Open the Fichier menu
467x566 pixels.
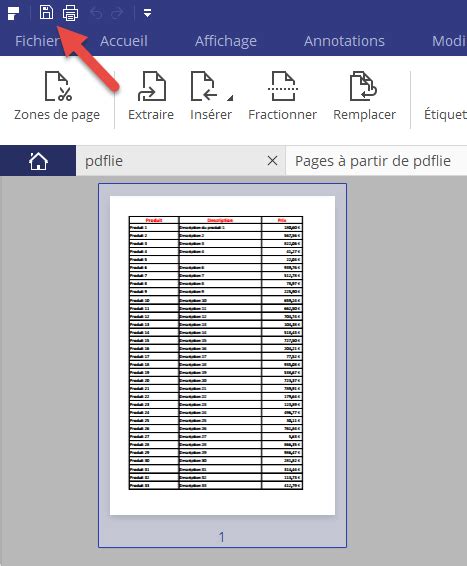[37, 41]
